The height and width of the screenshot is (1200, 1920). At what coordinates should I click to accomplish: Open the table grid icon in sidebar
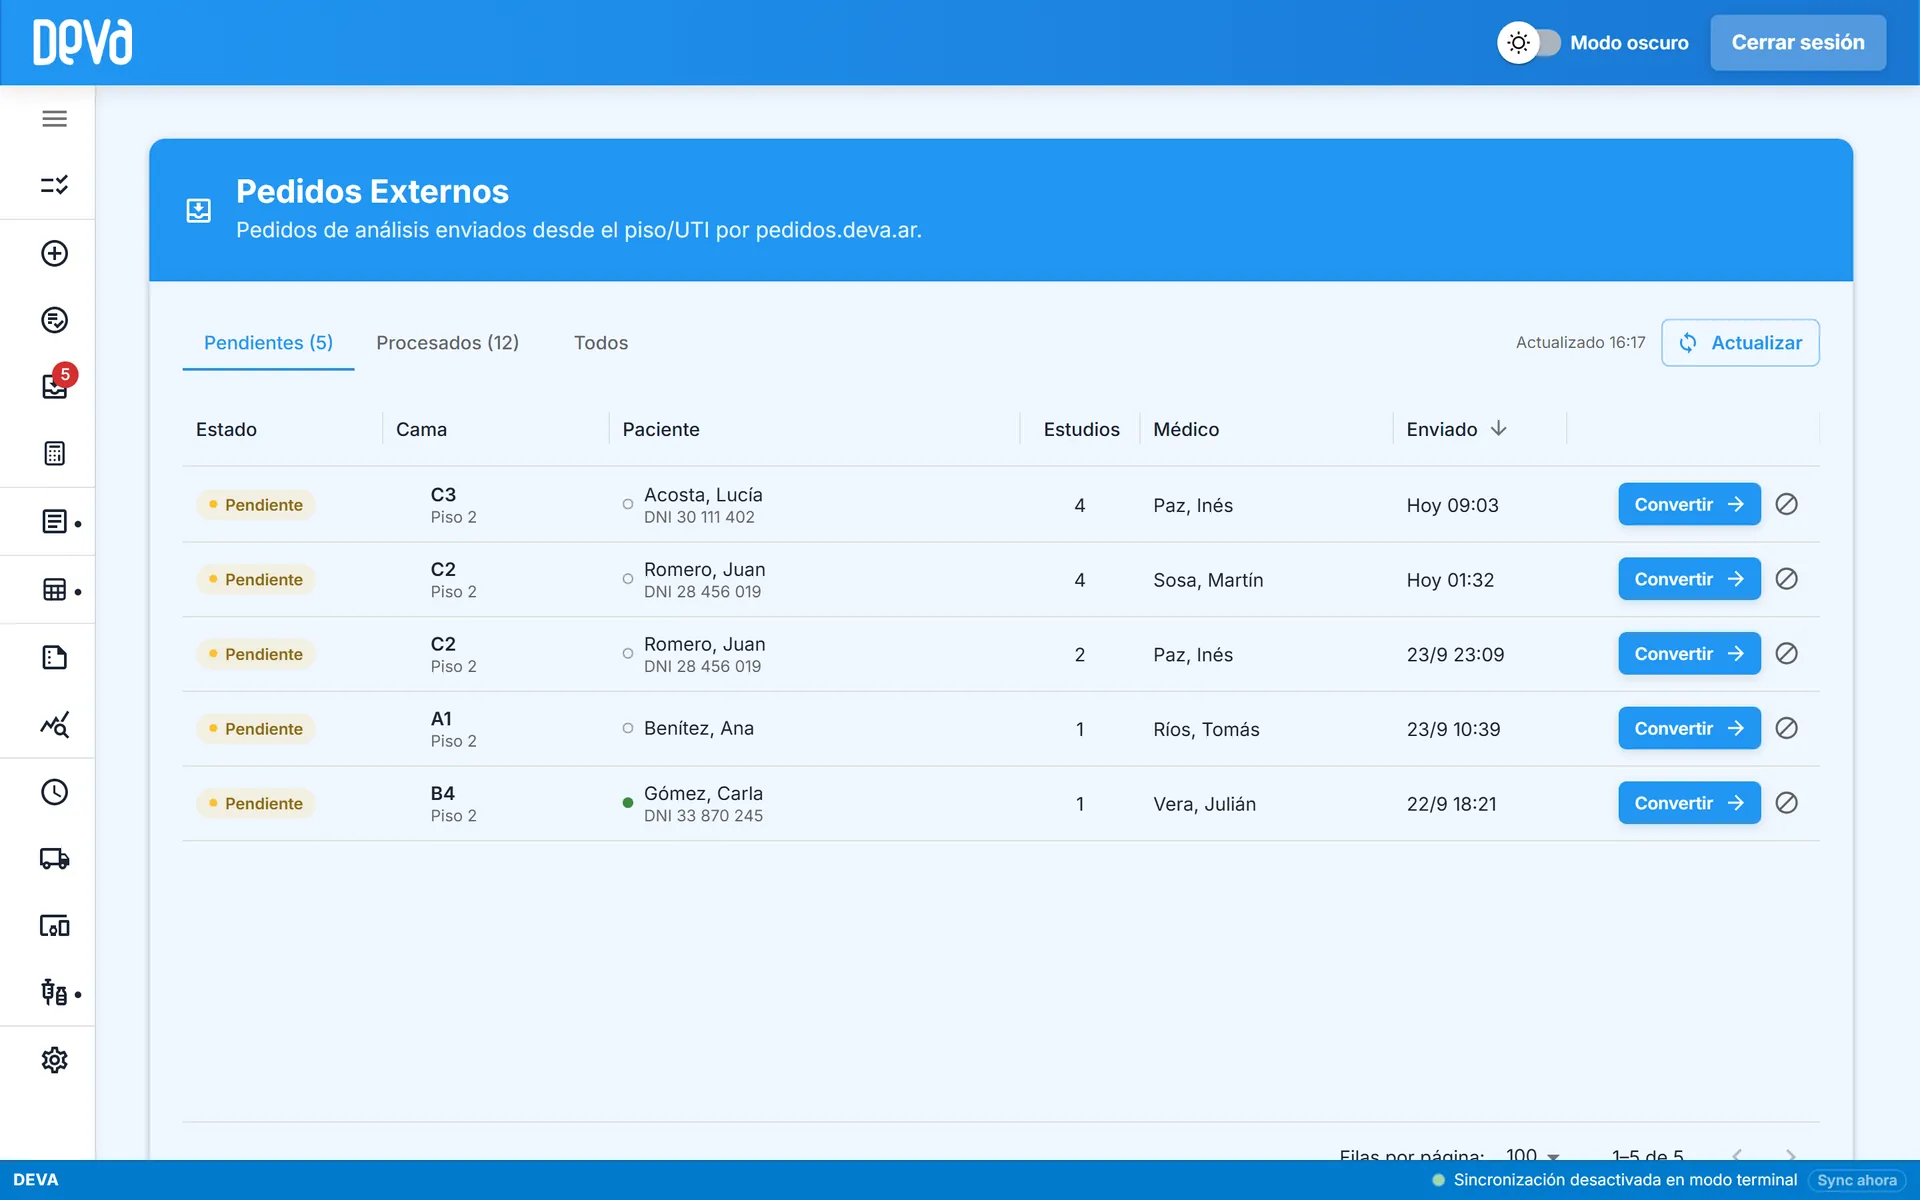pos(54,590)
